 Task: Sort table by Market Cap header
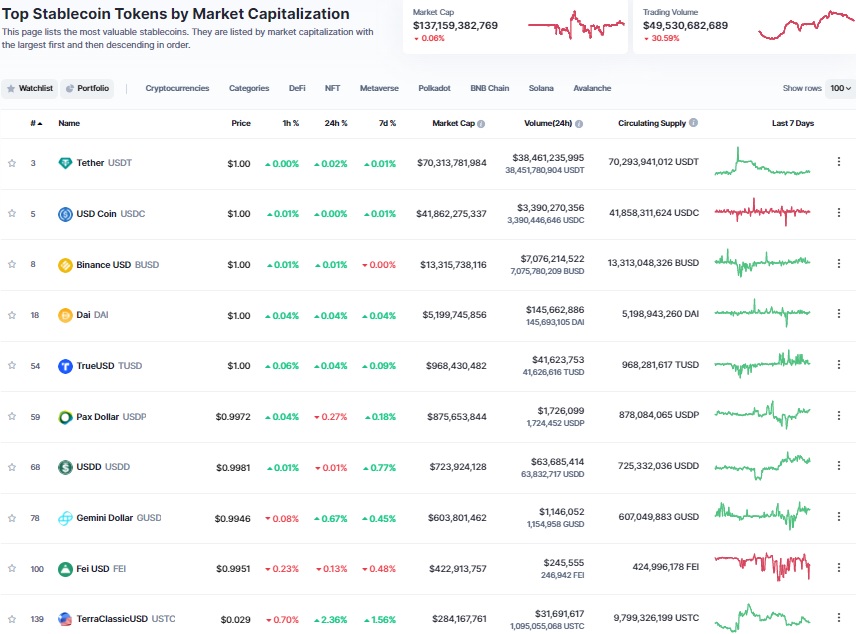tap(453, 123)
